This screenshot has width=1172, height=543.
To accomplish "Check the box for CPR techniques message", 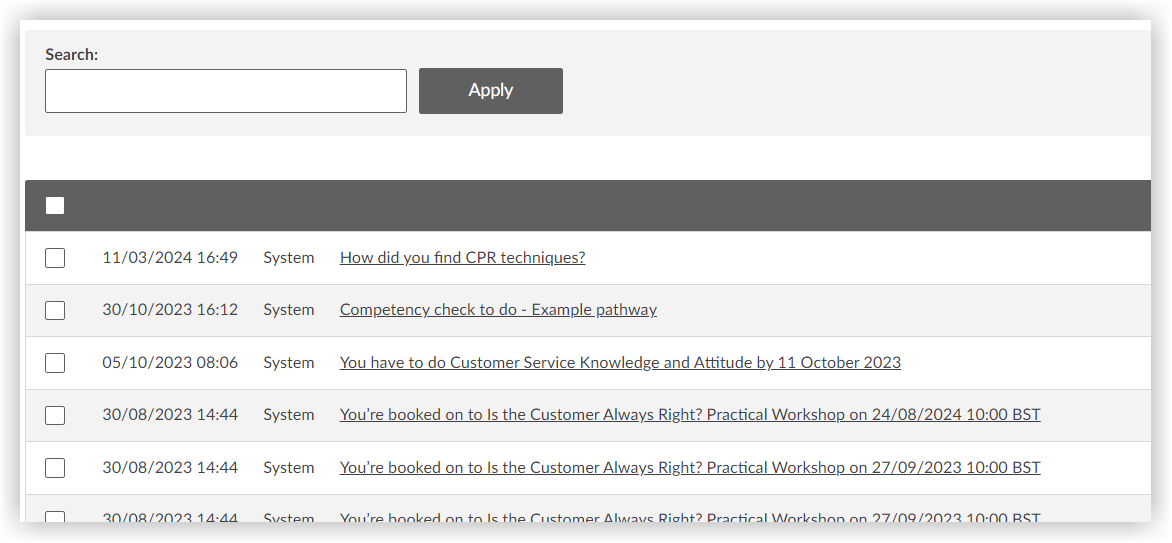I will coord(55,258).
